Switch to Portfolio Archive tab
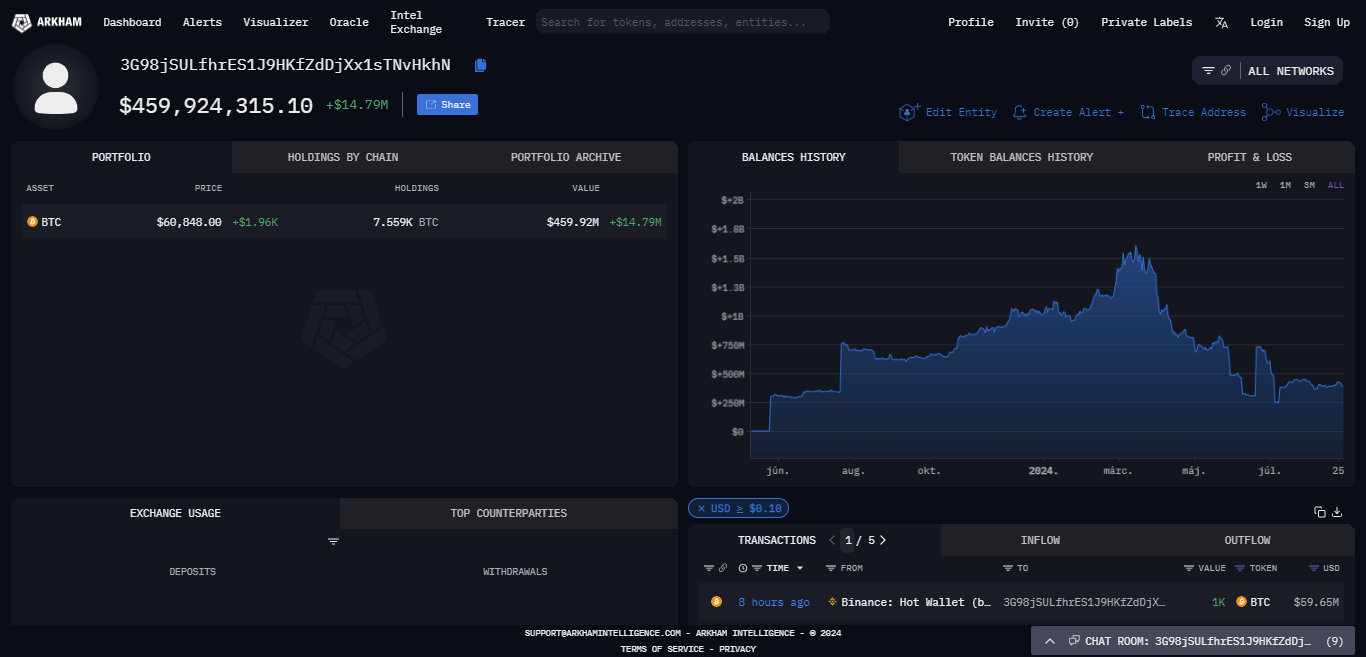The width and height of the screenshot is (1366, 657). [566, 157]
